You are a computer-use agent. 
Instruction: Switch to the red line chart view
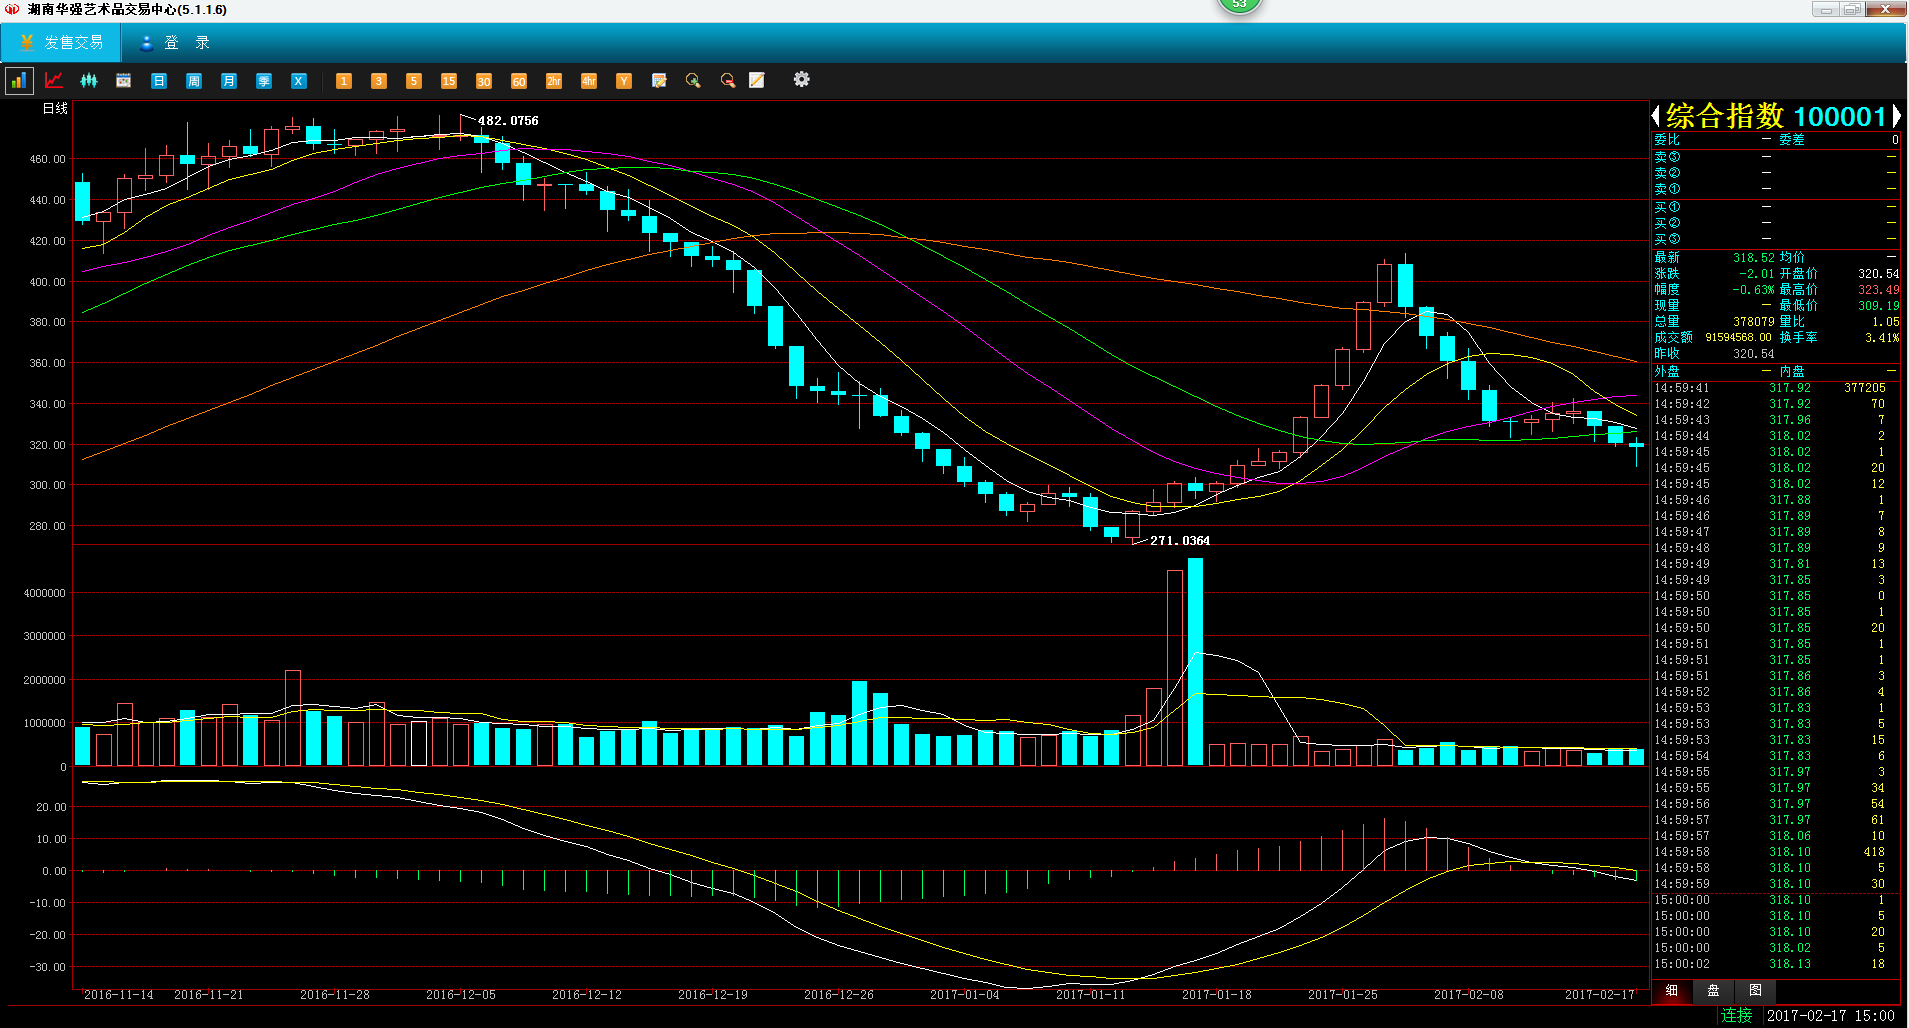coord(54,81)
